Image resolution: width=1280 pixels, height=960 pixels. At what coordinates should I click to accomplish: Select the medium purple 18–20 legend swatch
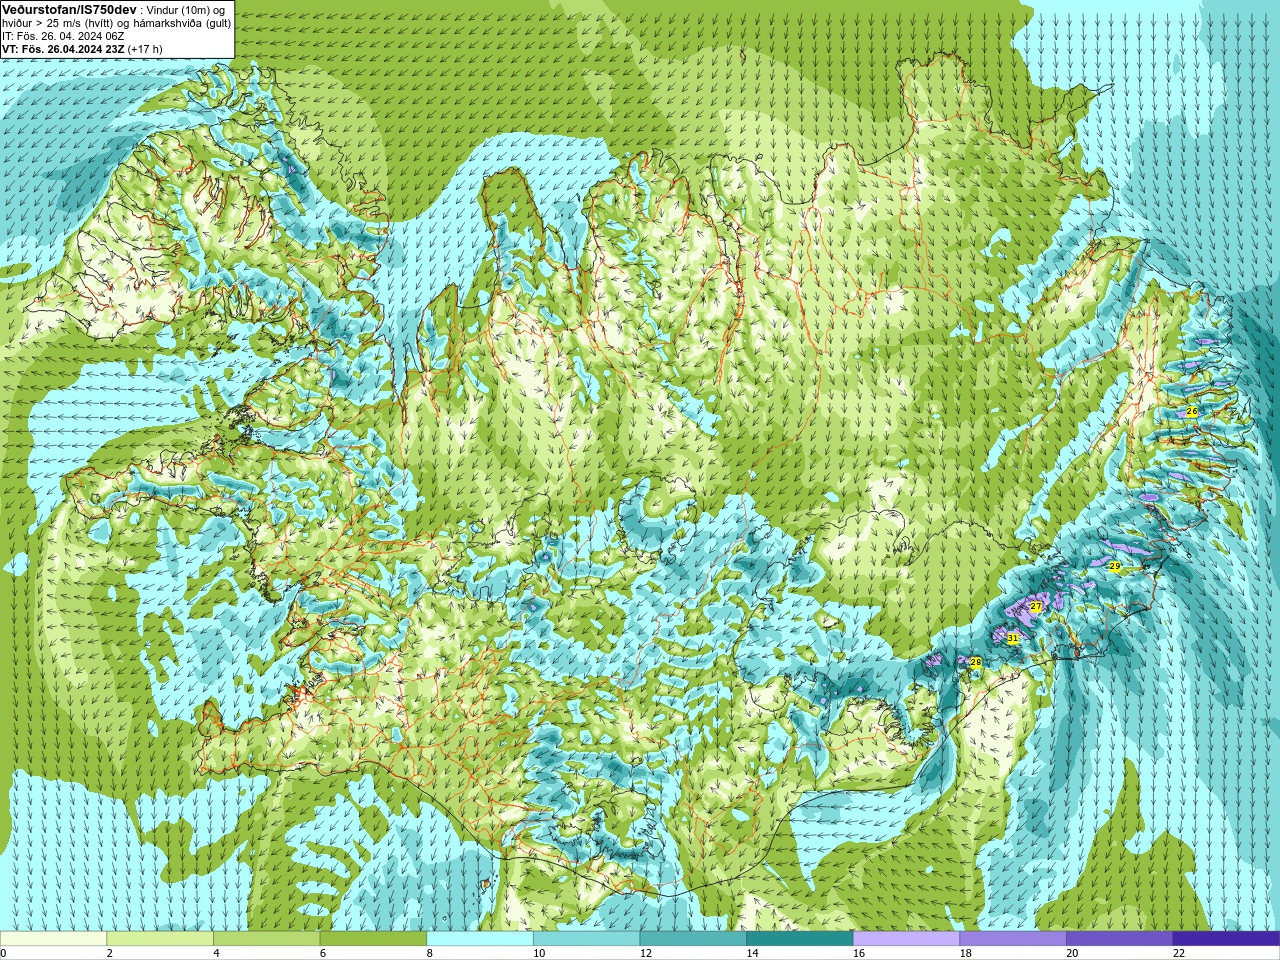(1013, 939)
